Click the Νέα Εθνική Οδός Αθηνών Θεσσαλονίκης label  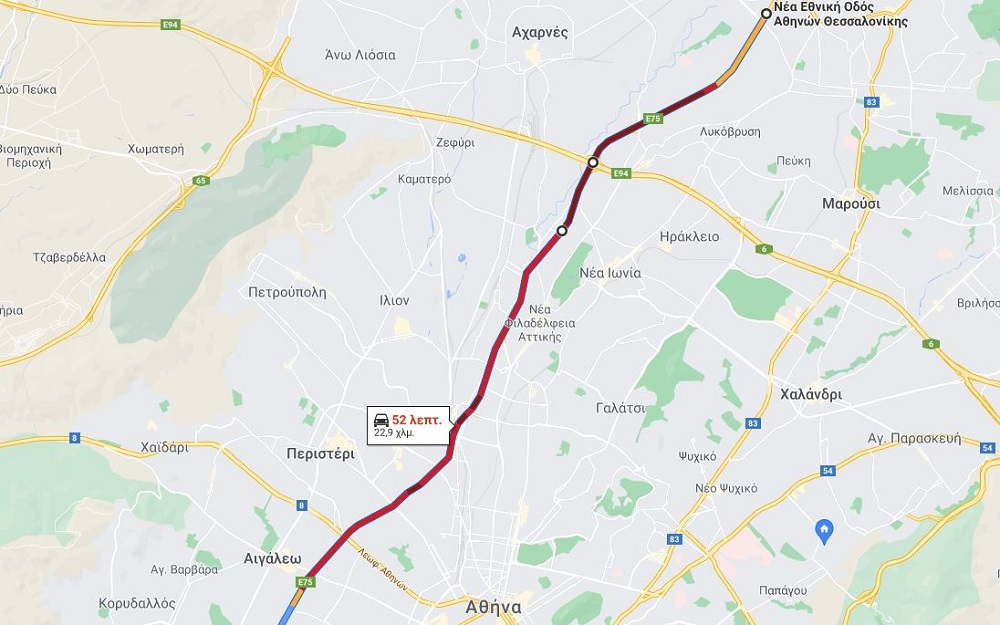[840, 14]
